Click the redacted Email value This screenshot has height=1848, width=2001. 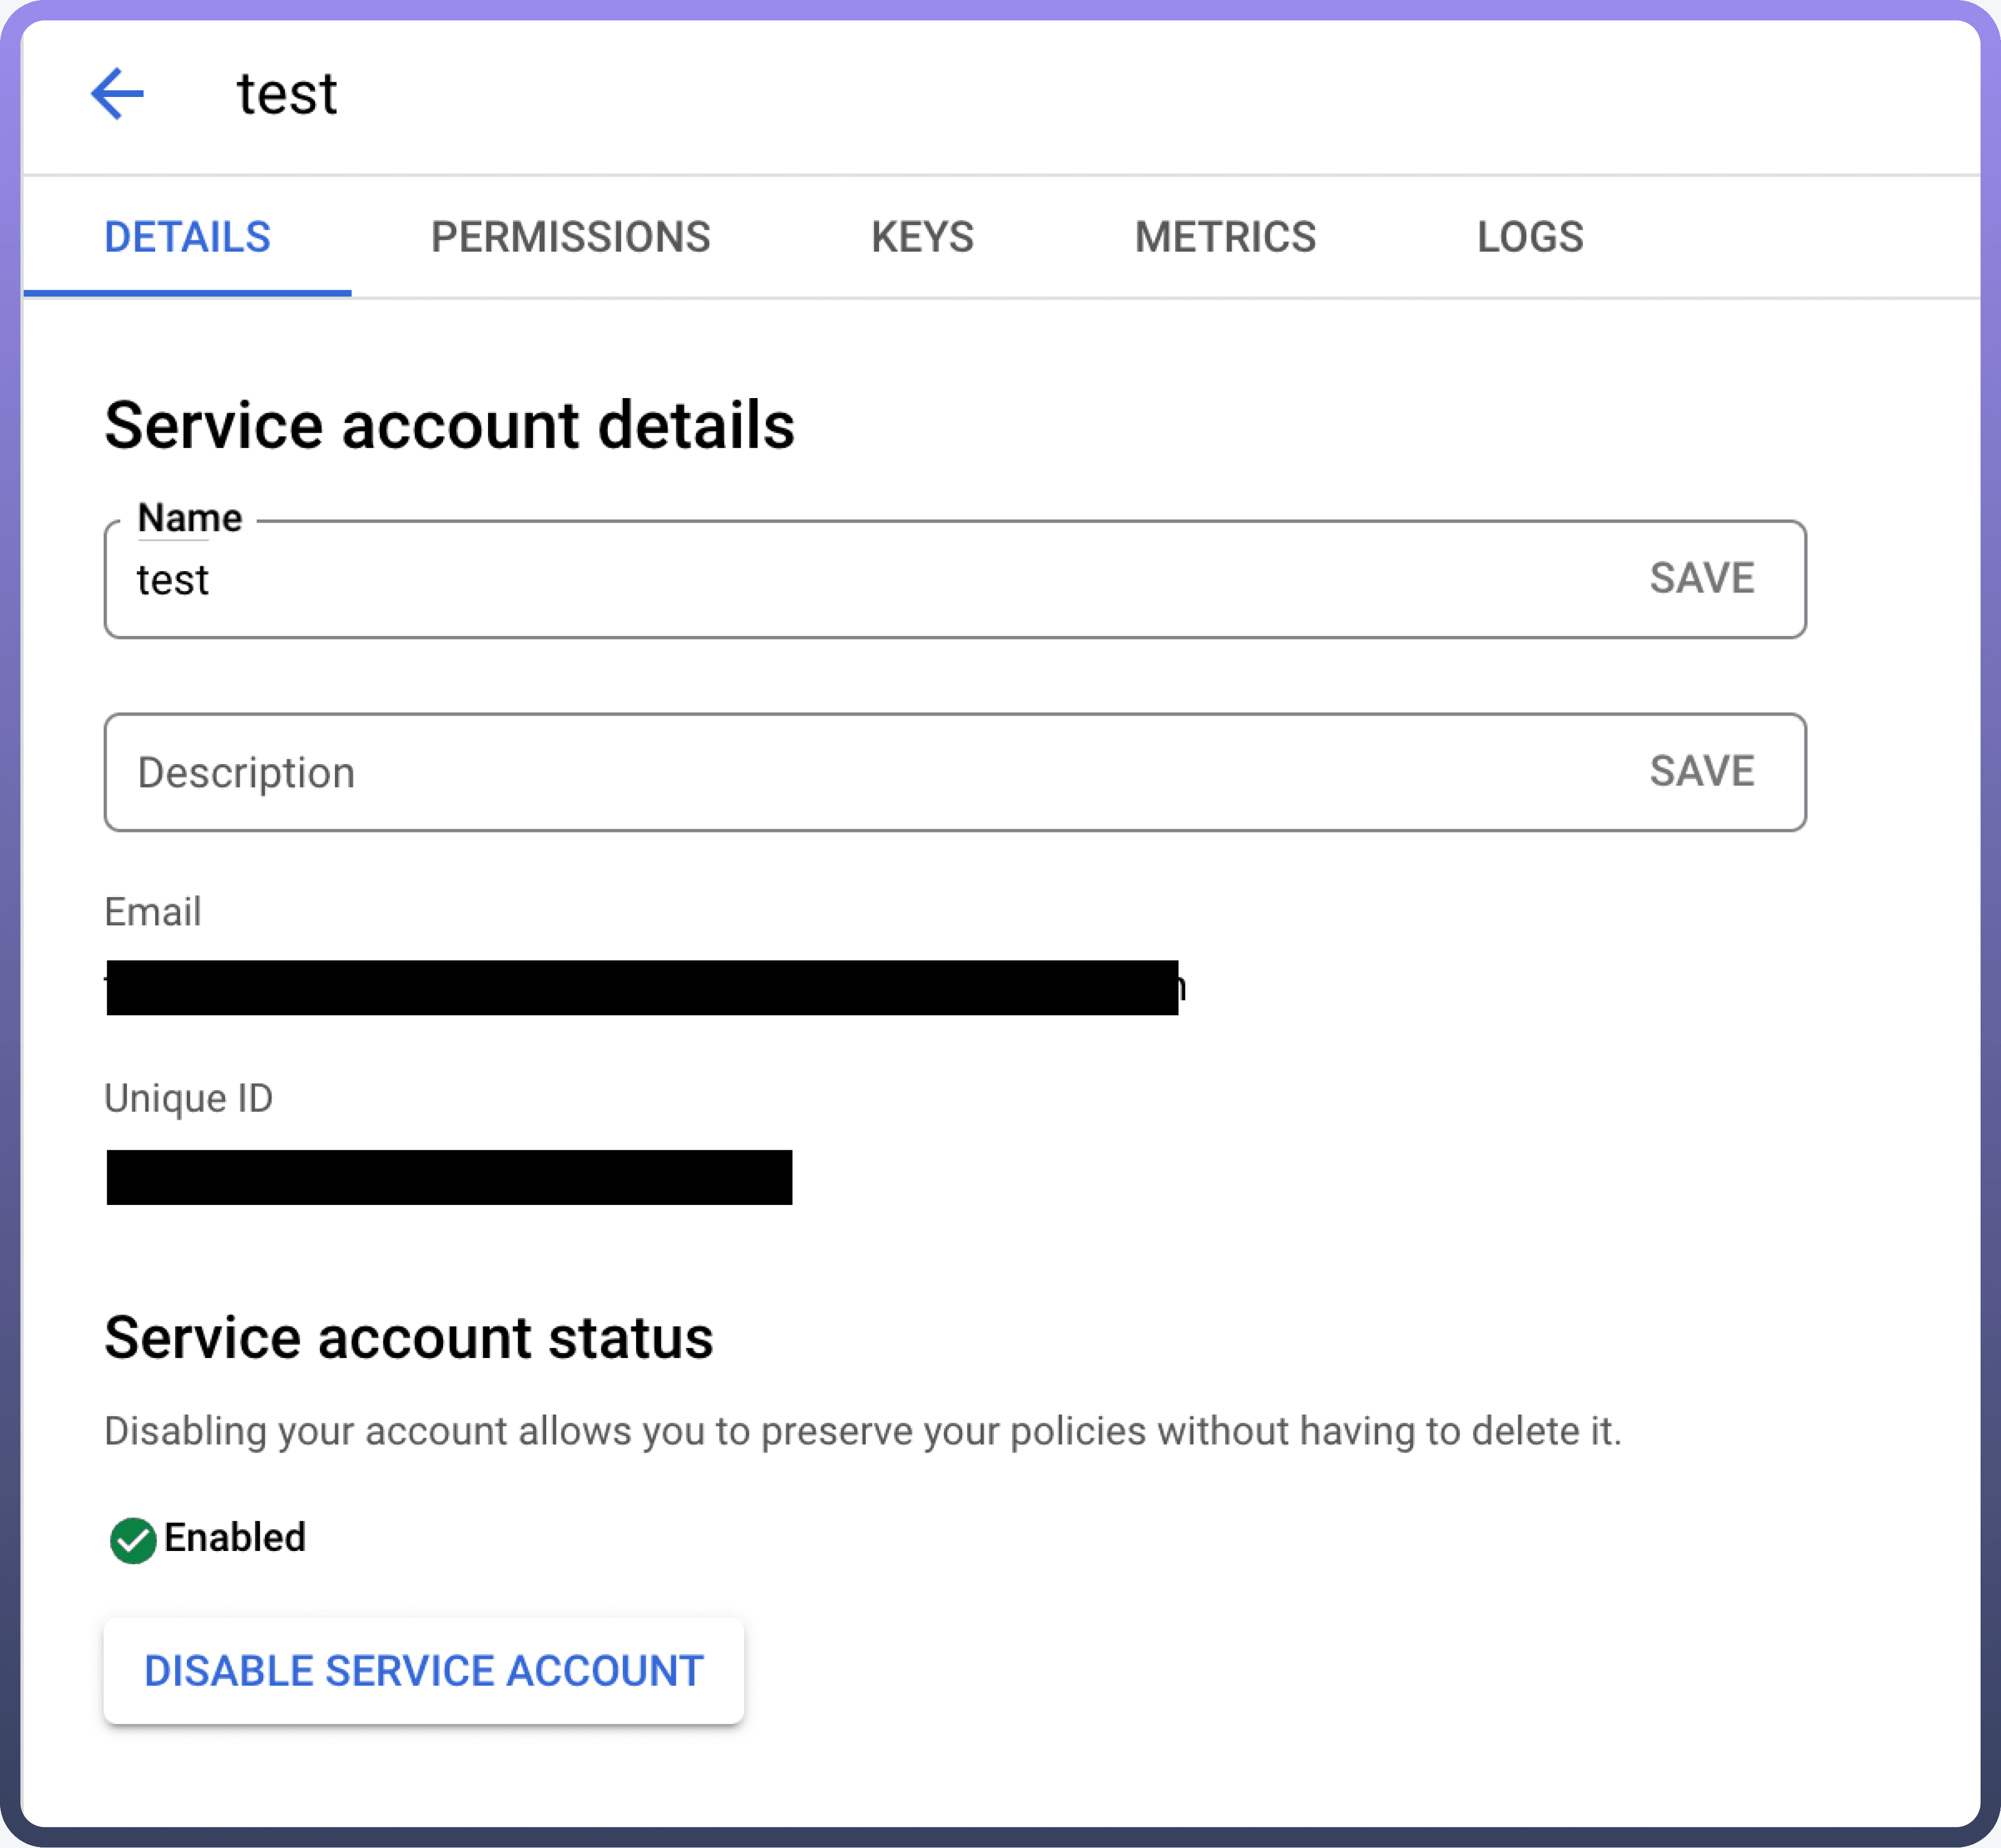(642, 988)
